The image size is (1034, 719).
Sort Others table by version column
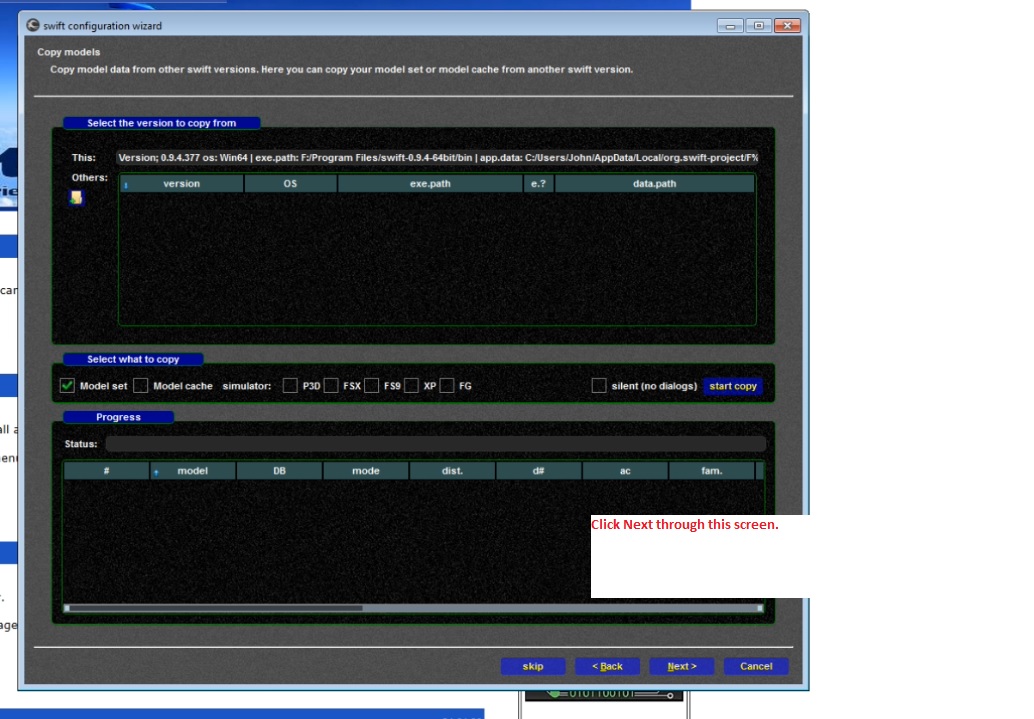pos(181,183)
